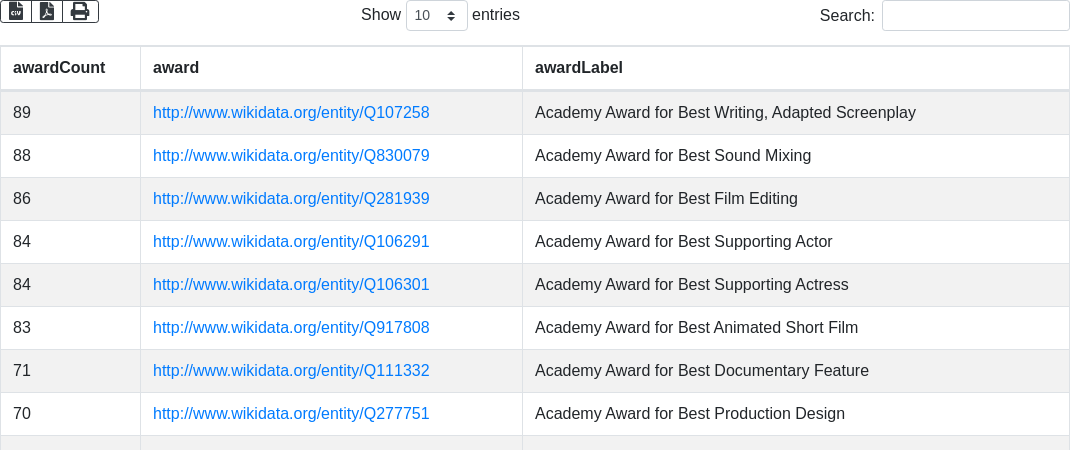The image size is (1070, 450).
Task: Visit the Q106291 wikidata entity
Action: (291, 242)
